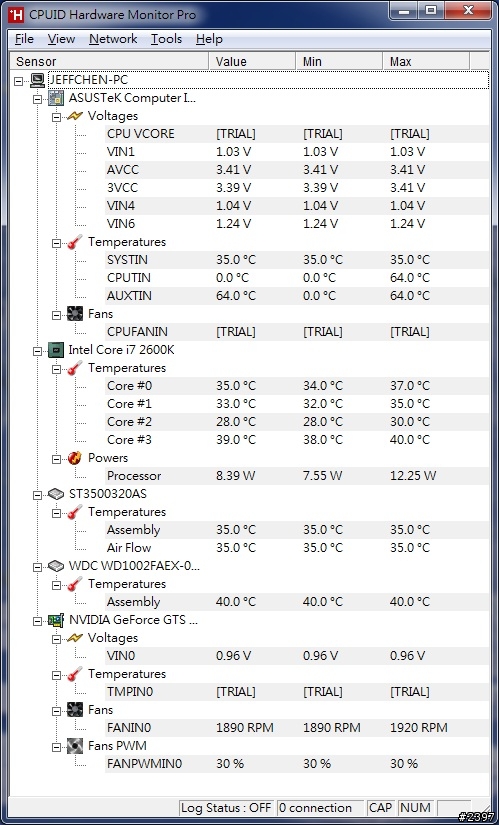Collapse the JEFFCHEN-PC root node
Image resolution: width=499 pixels, height=825 pixels.
[x=19, y=81]
